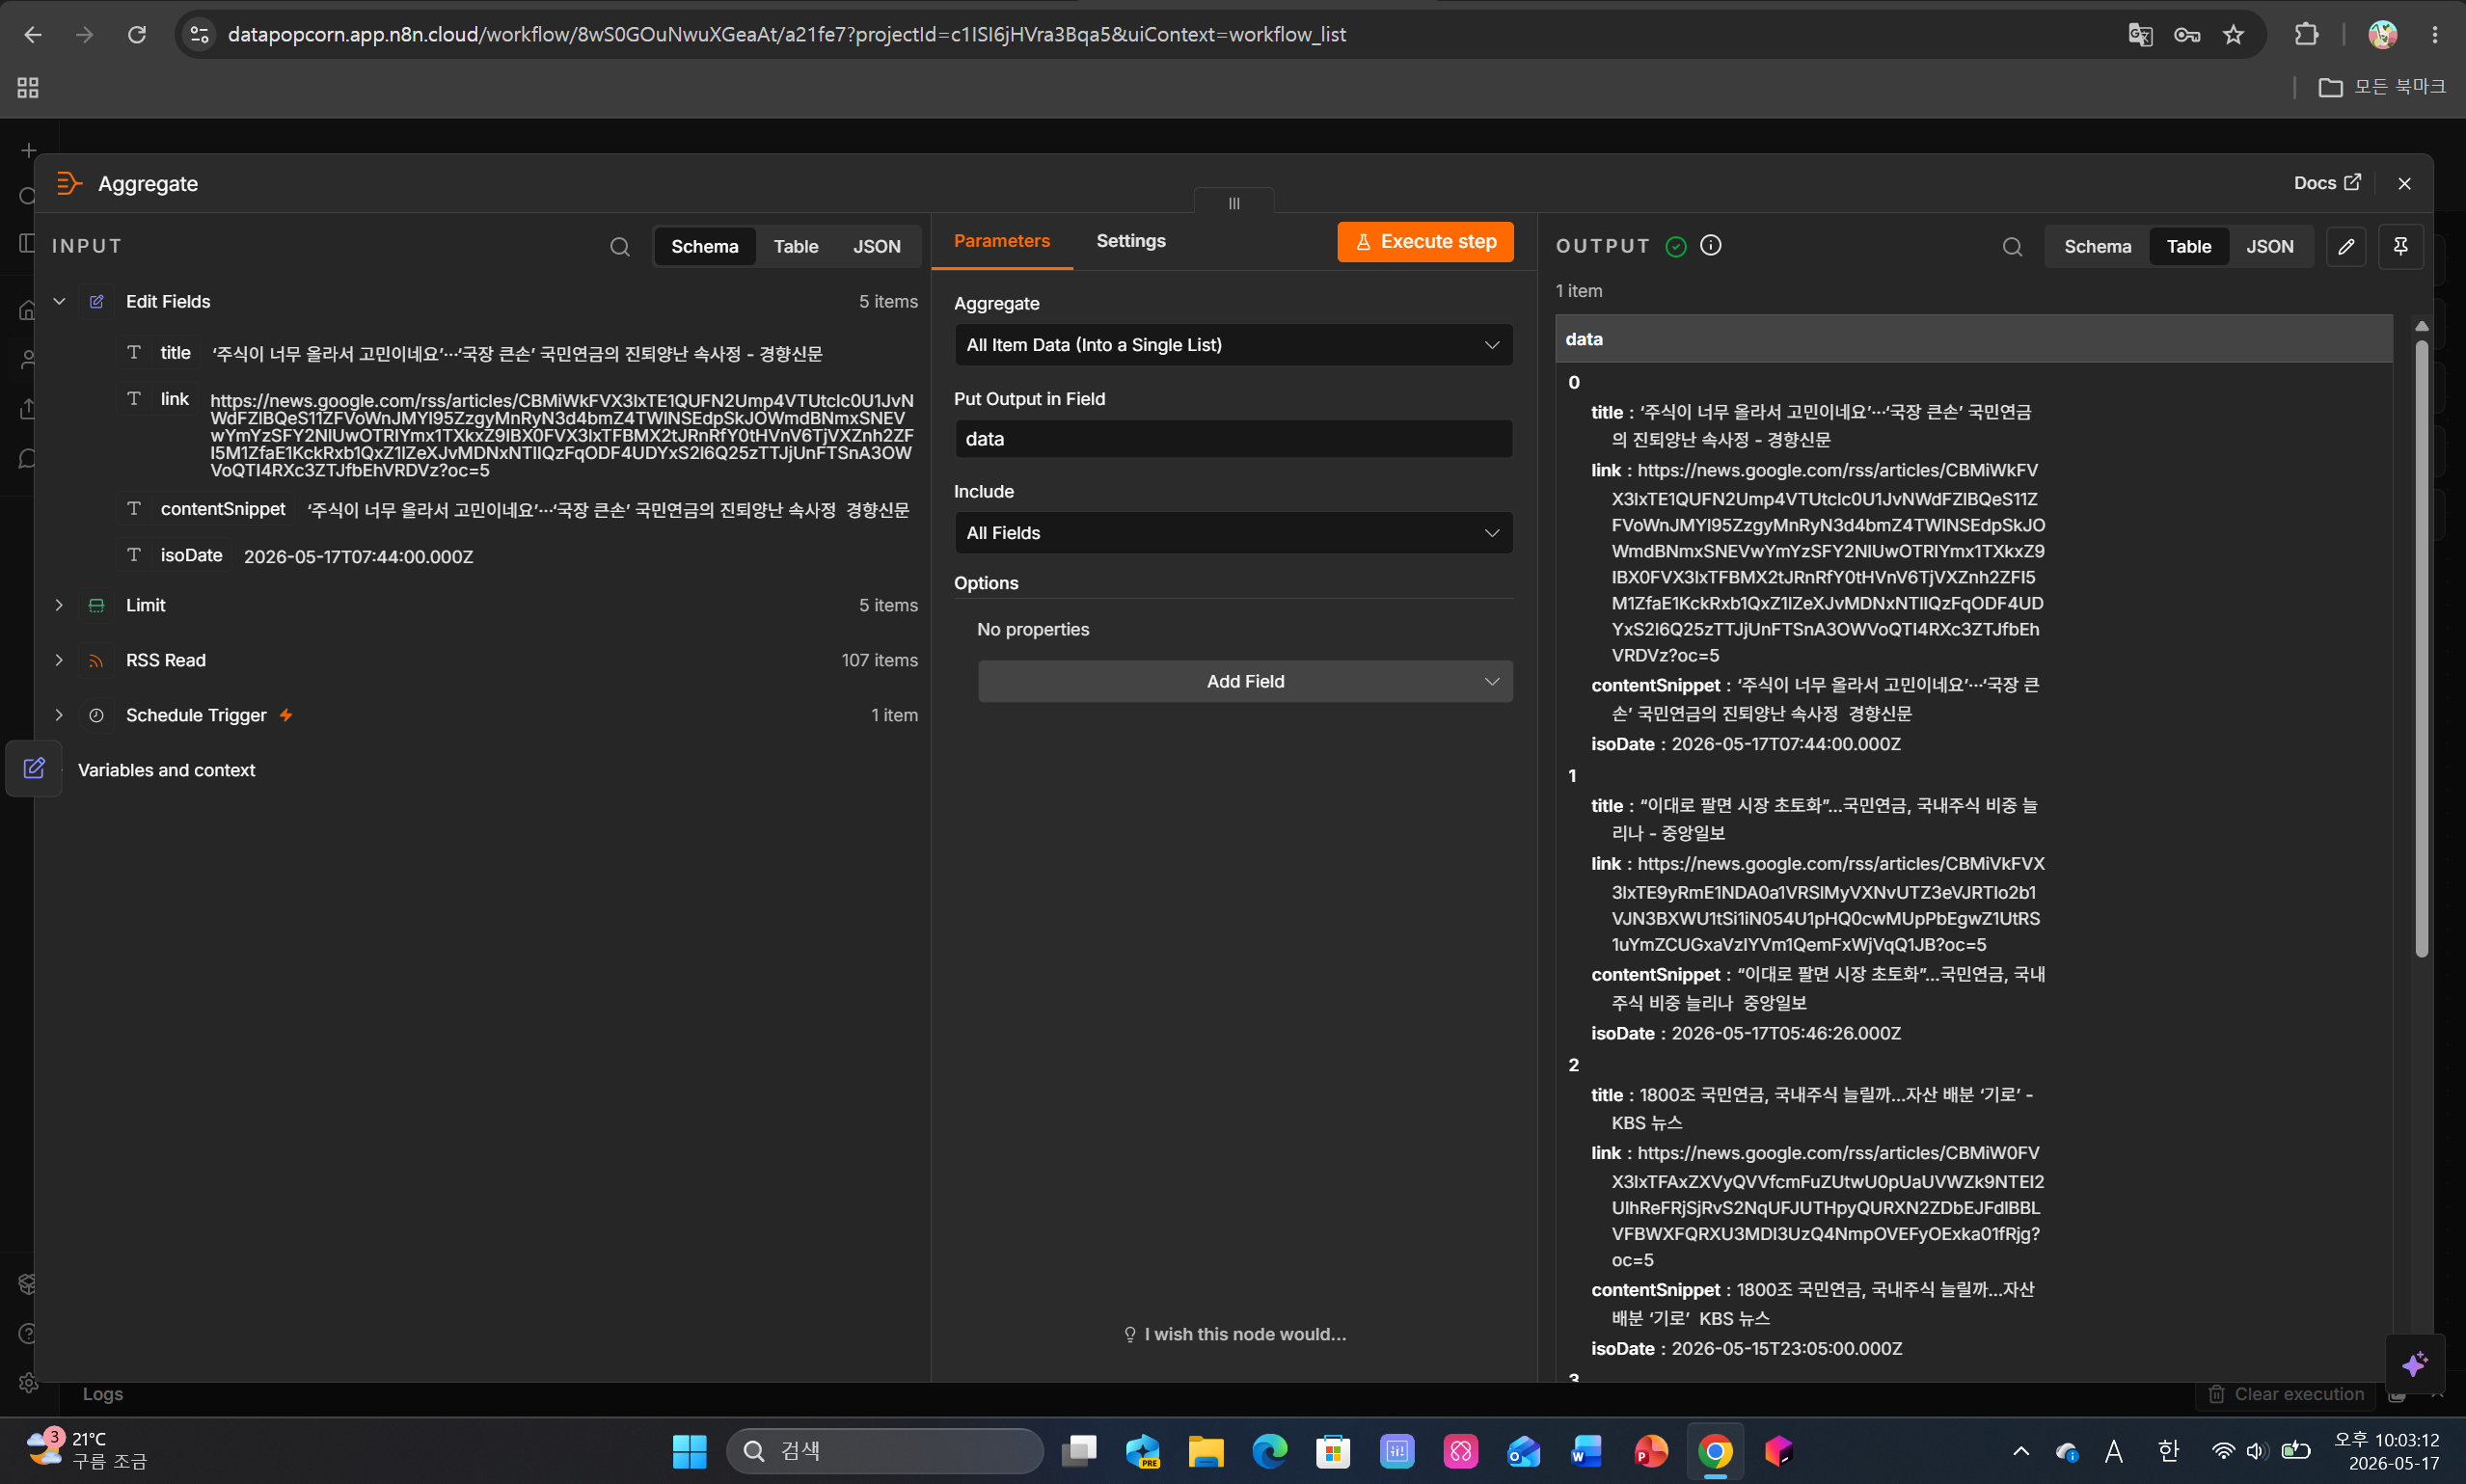Click the data column header
Screen dimensions: 2466x1484
(x=1972, y=339)
